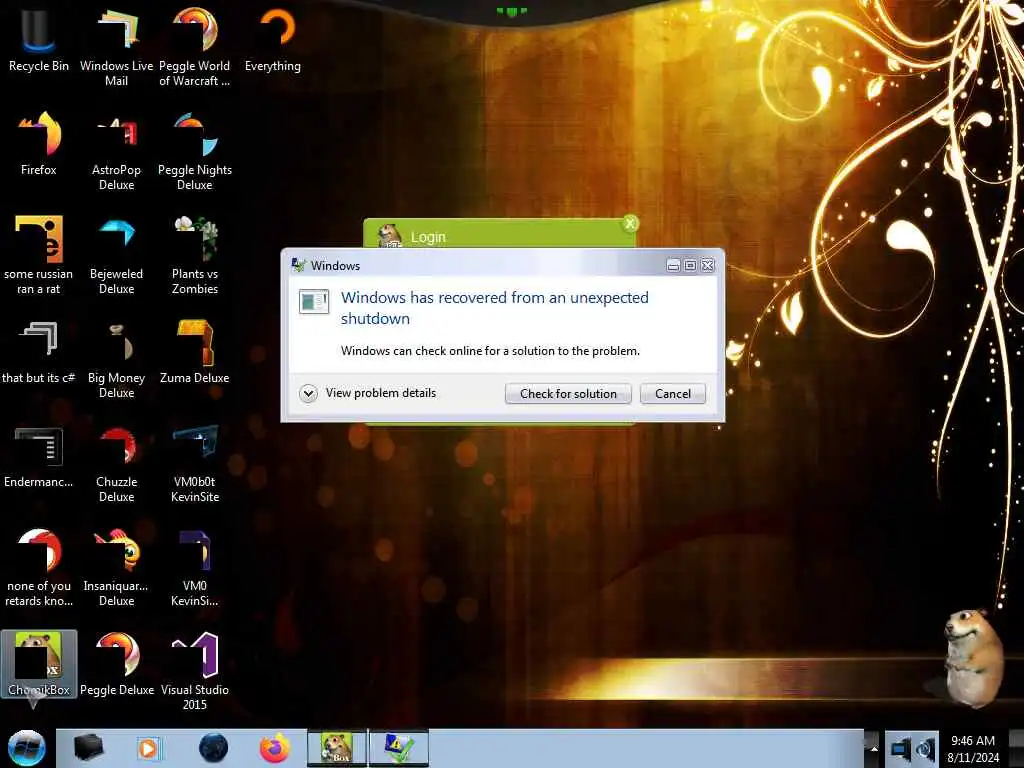This screenshot has width=1024, height=768.
Task: Open the network tray icon
Action: point(900,749)
